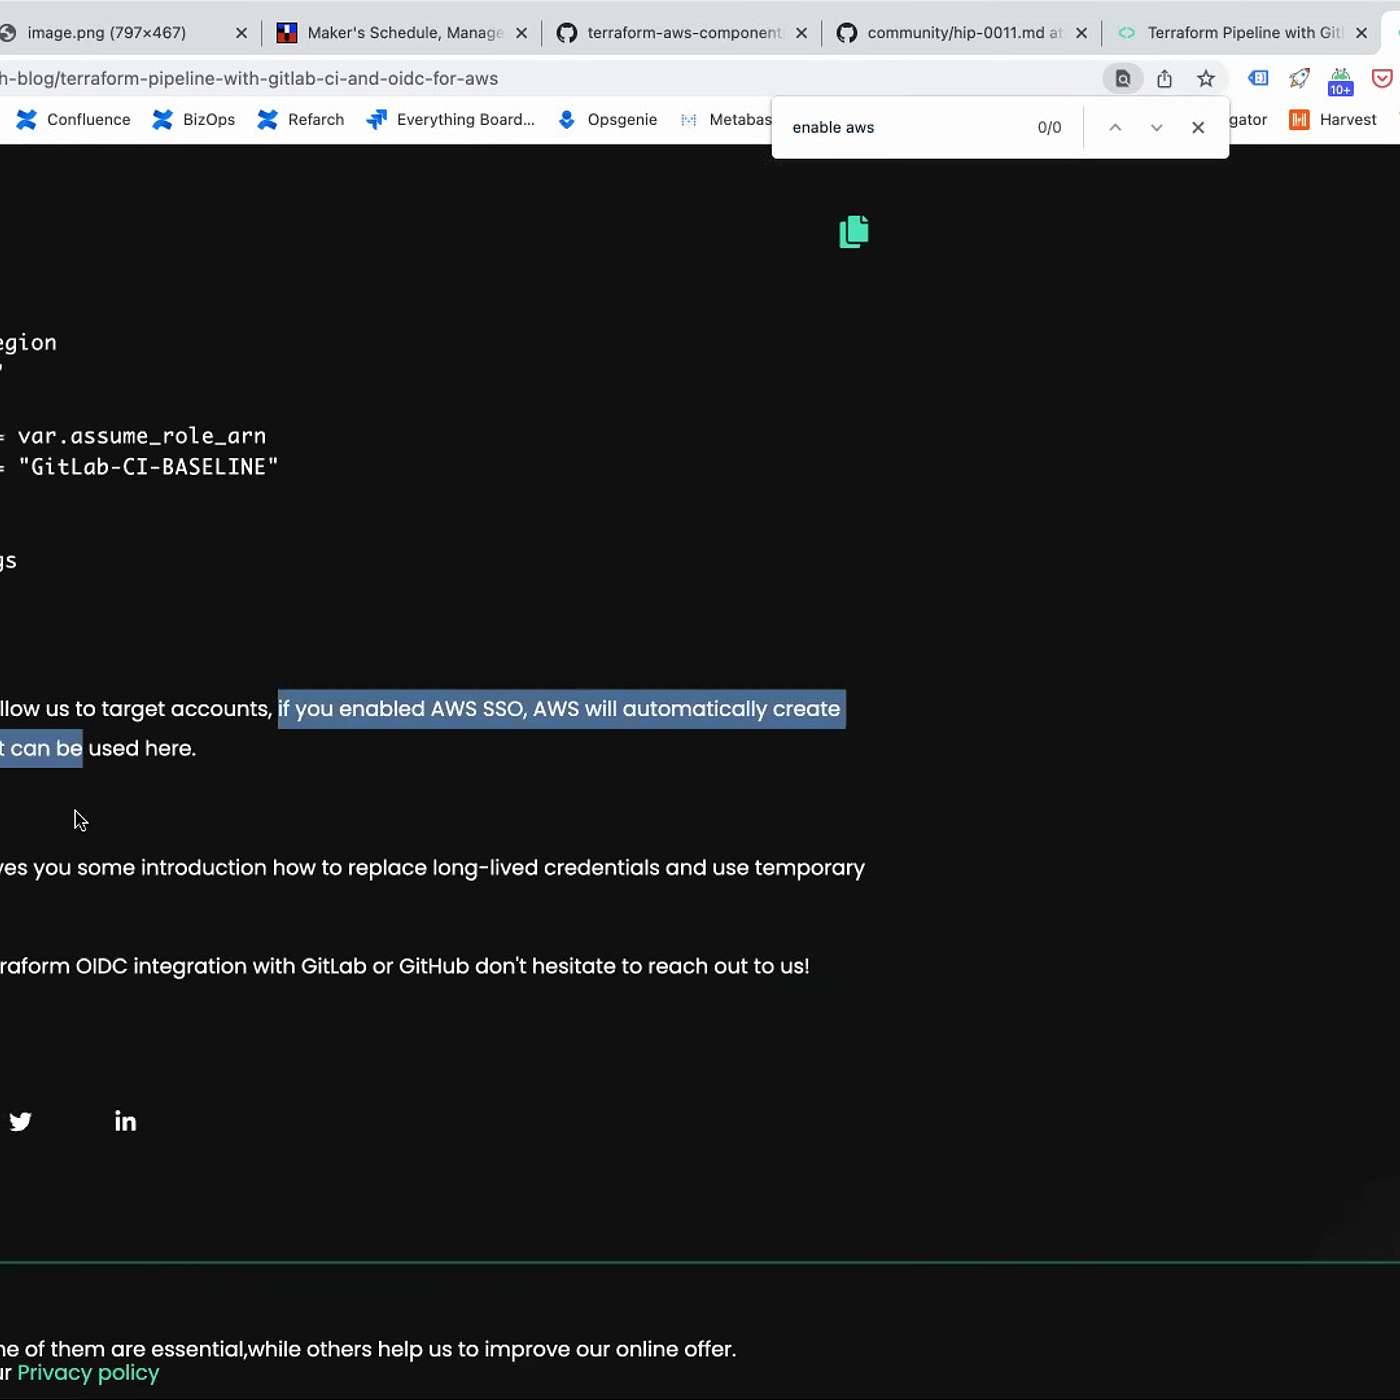Click the find text field containing 'enable aws'

[x=900, y=128]
